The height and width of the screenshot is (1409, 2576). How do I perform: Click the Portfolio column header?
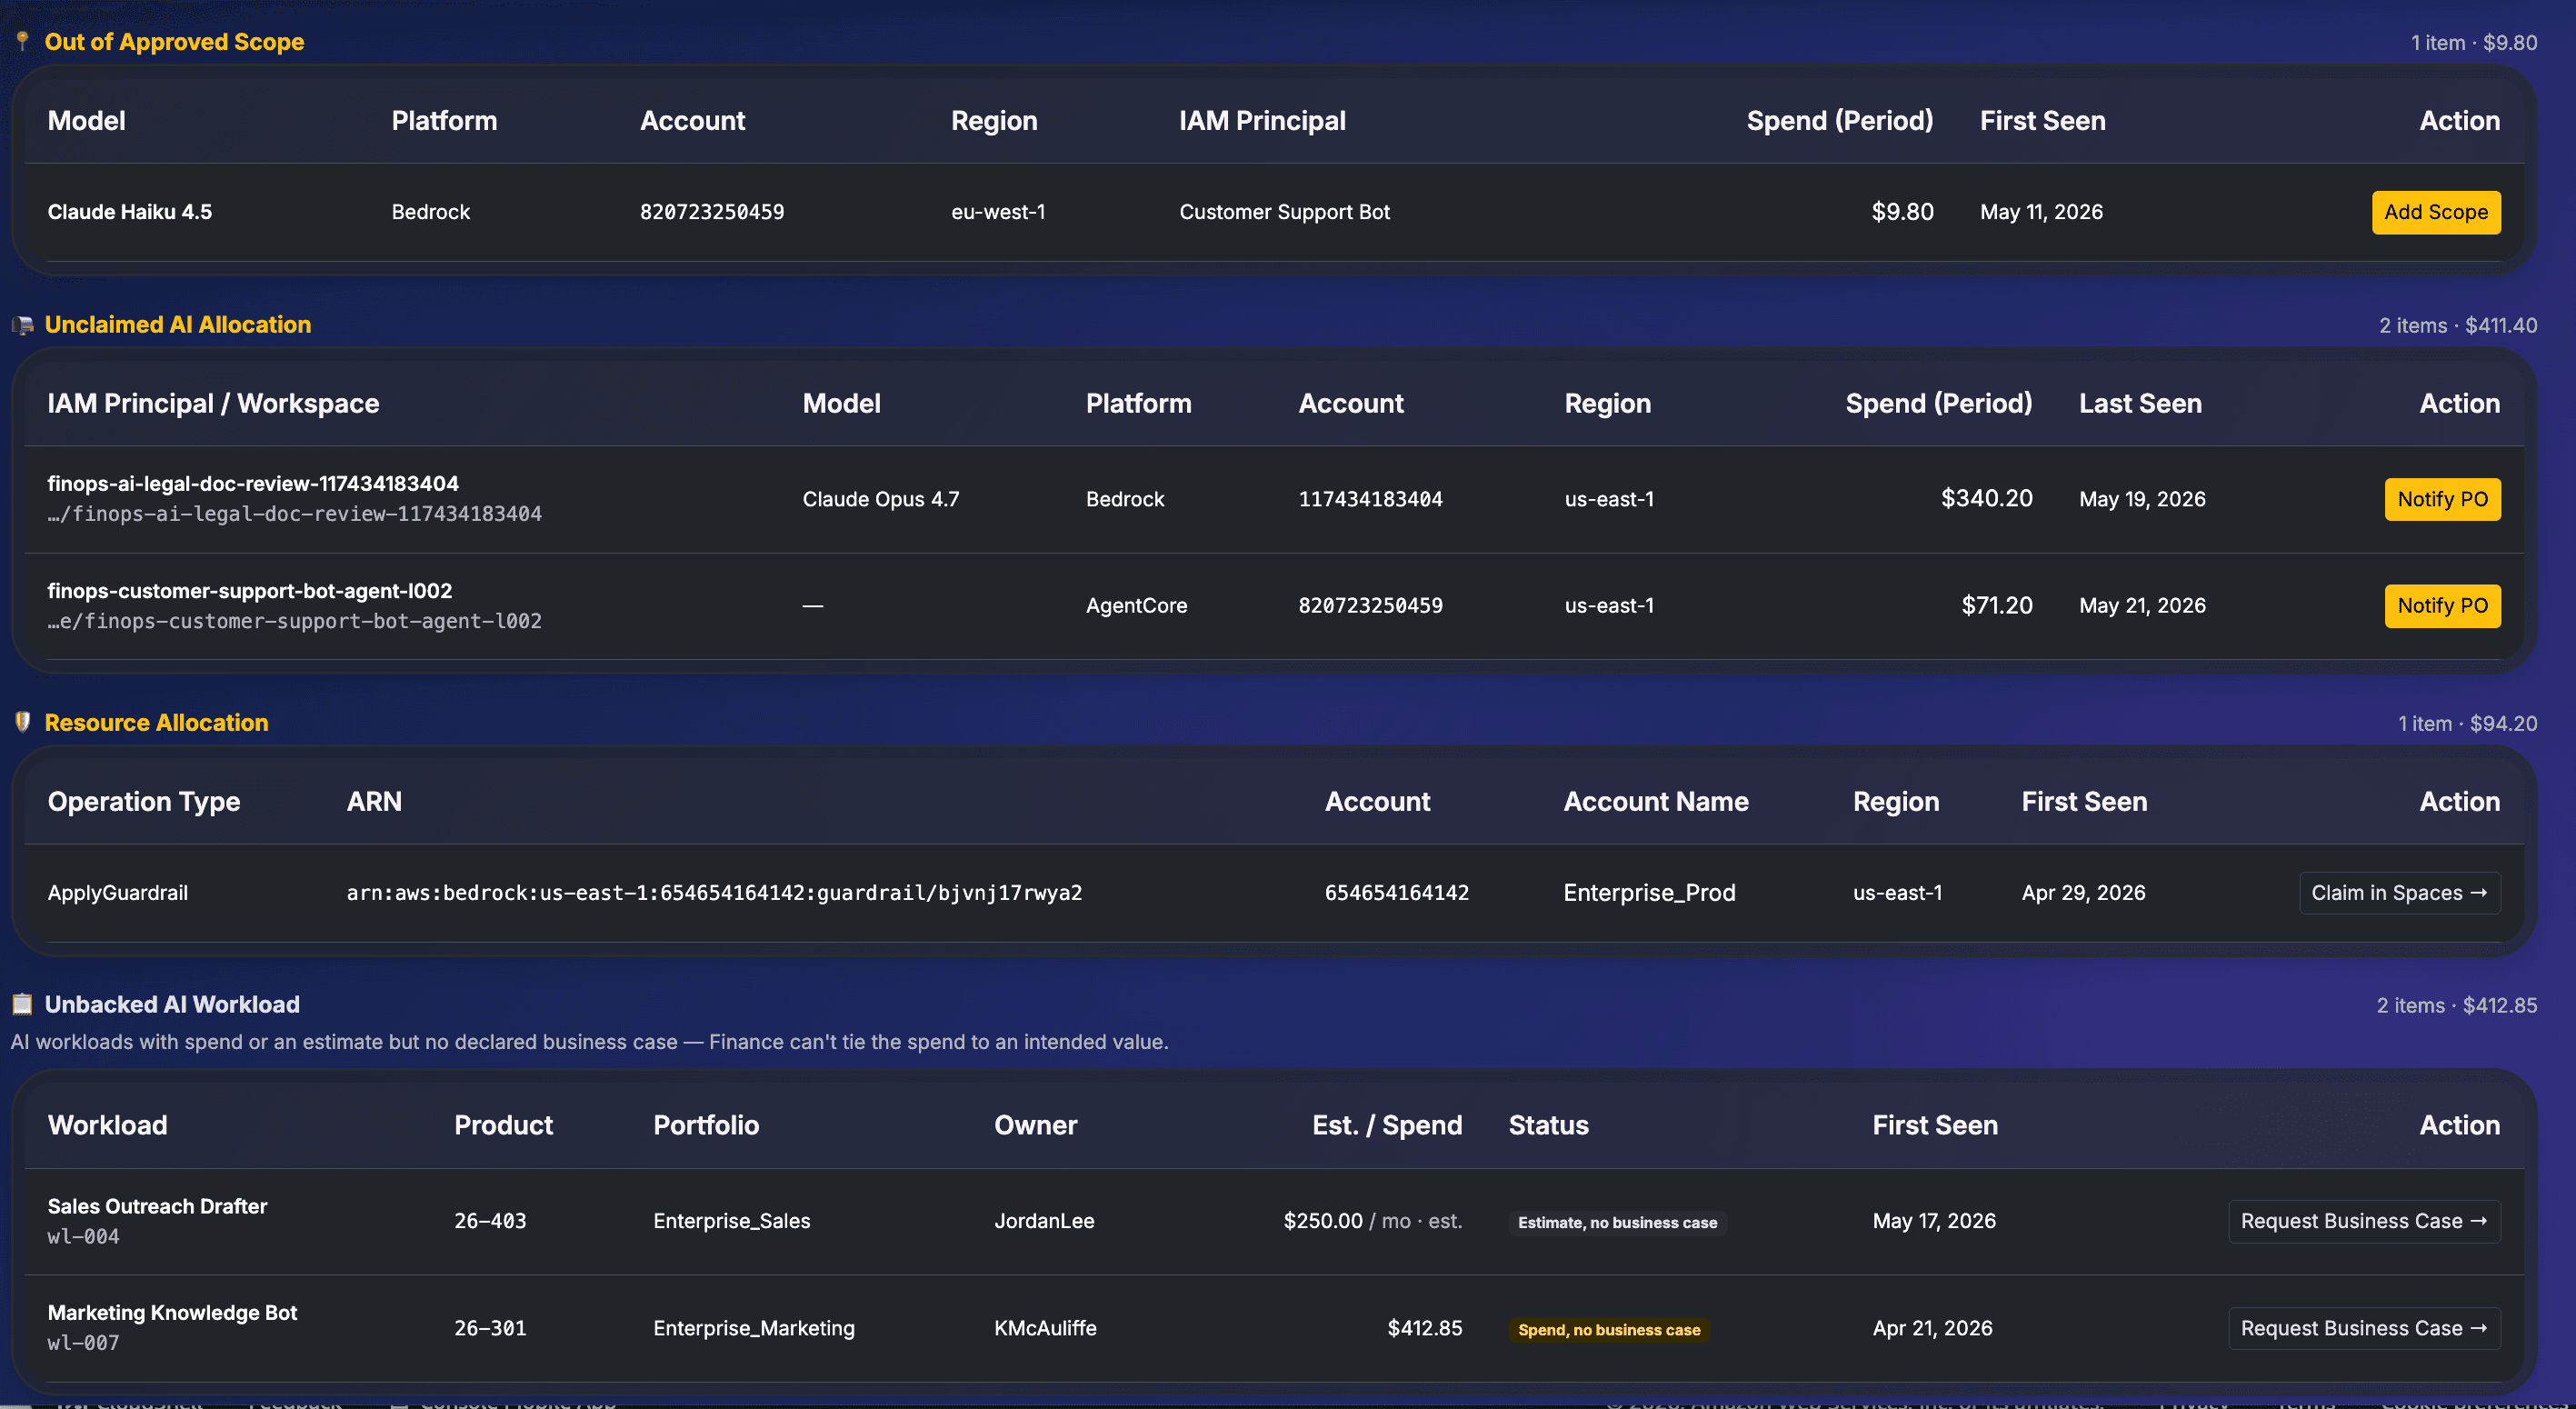[x=706, y=1126]
